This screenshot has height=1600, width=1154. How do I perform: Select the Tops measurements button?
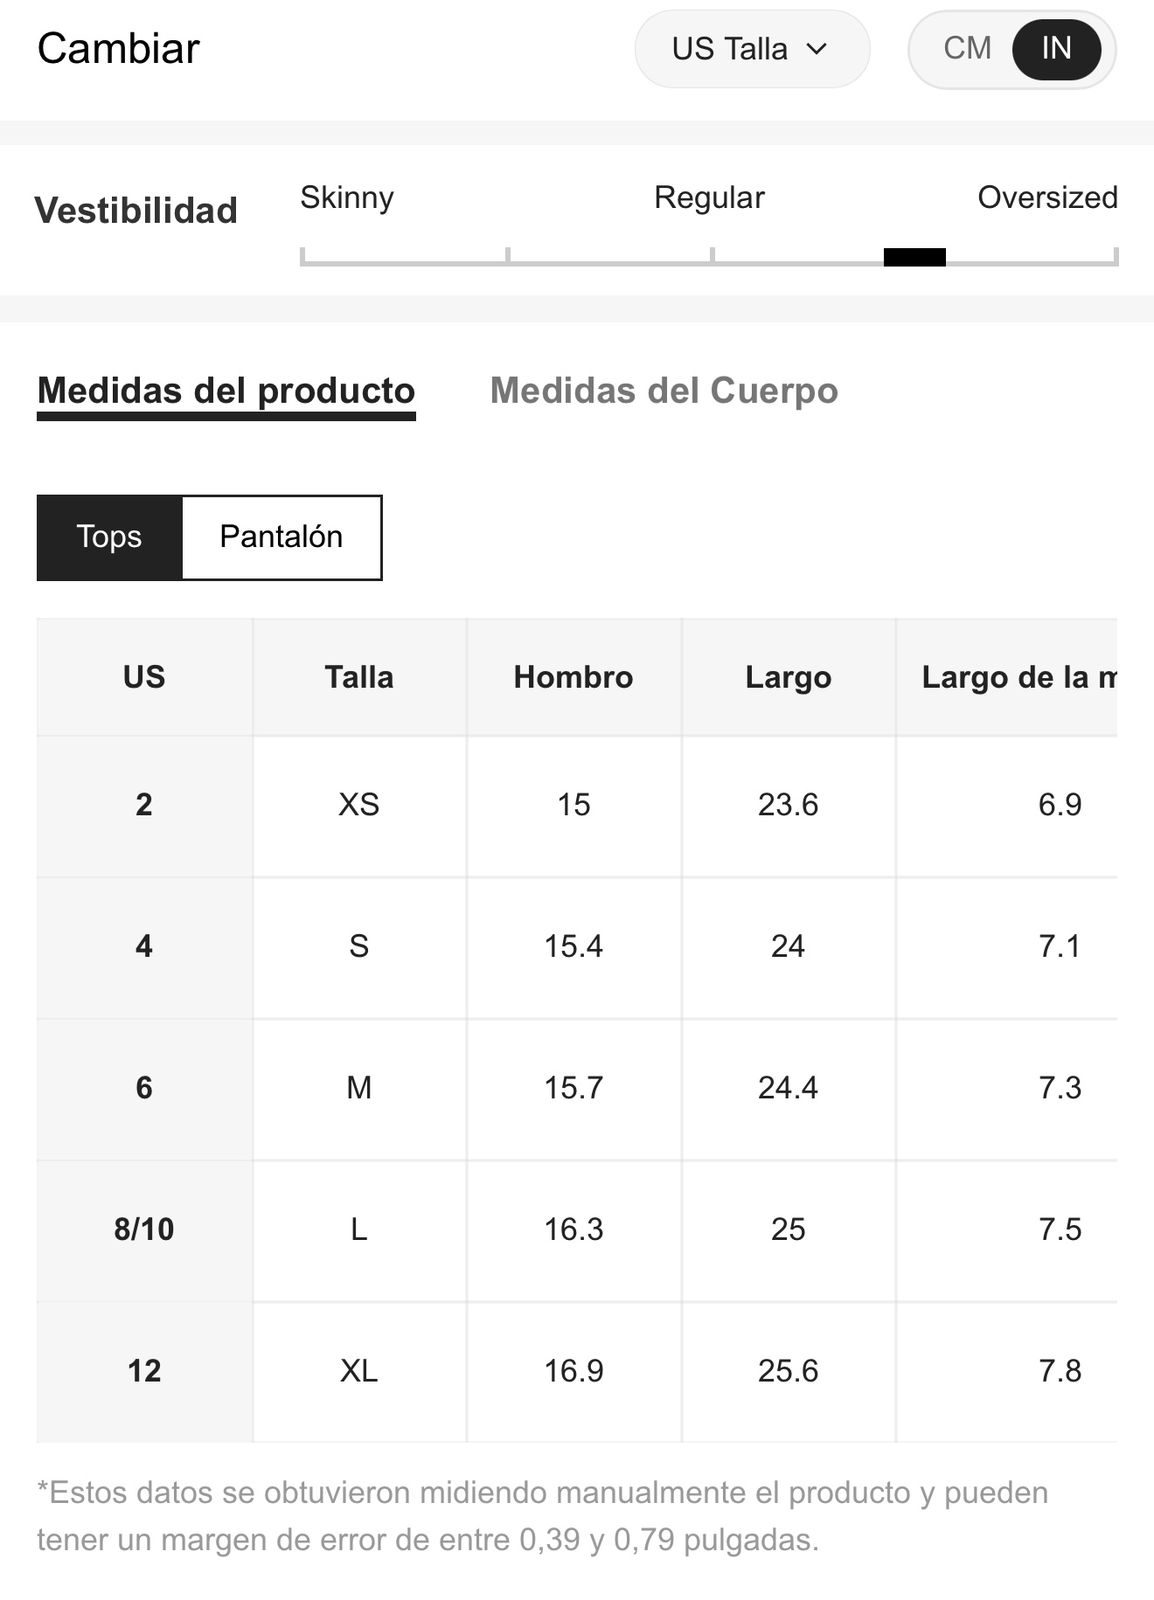(x=109, y=537)
